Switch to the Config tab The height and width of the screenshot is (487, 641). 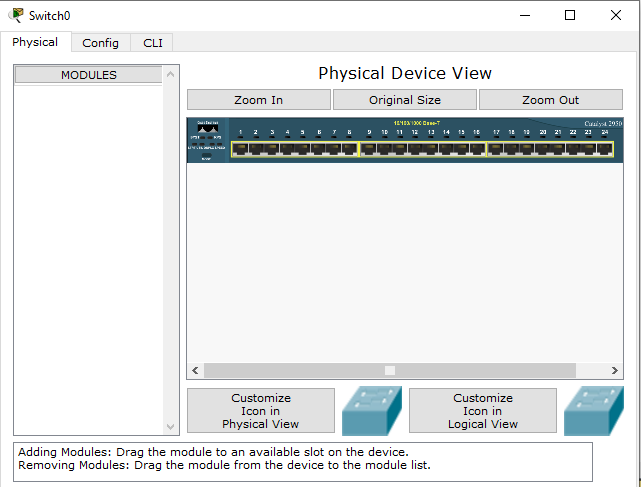[x=100, y=43]
